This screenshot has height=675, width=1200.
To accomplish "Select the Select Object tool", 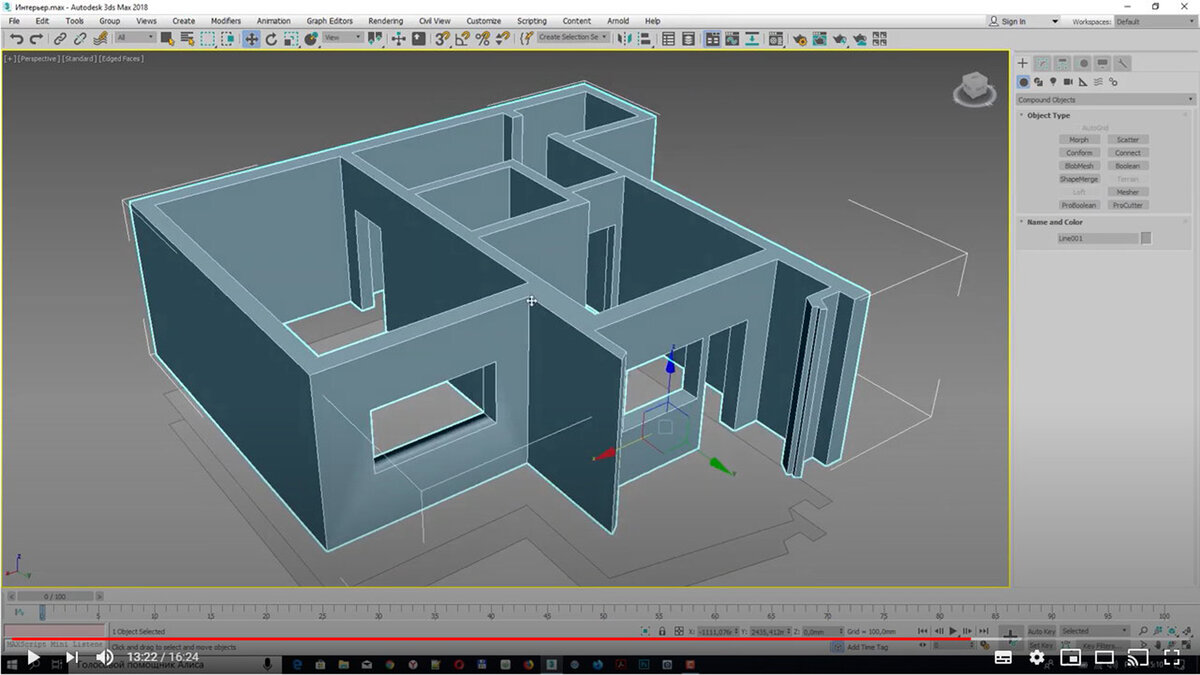I will click(x=166, y=39).
